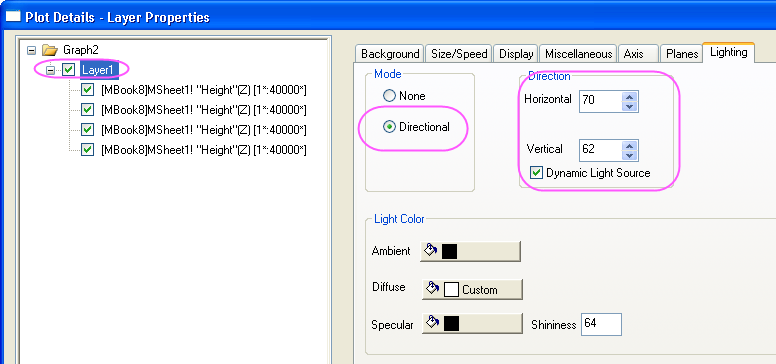This screenshot has width=776, height=364.
Task: Switch to the Size/Speed tab
Action: point(459,54)
